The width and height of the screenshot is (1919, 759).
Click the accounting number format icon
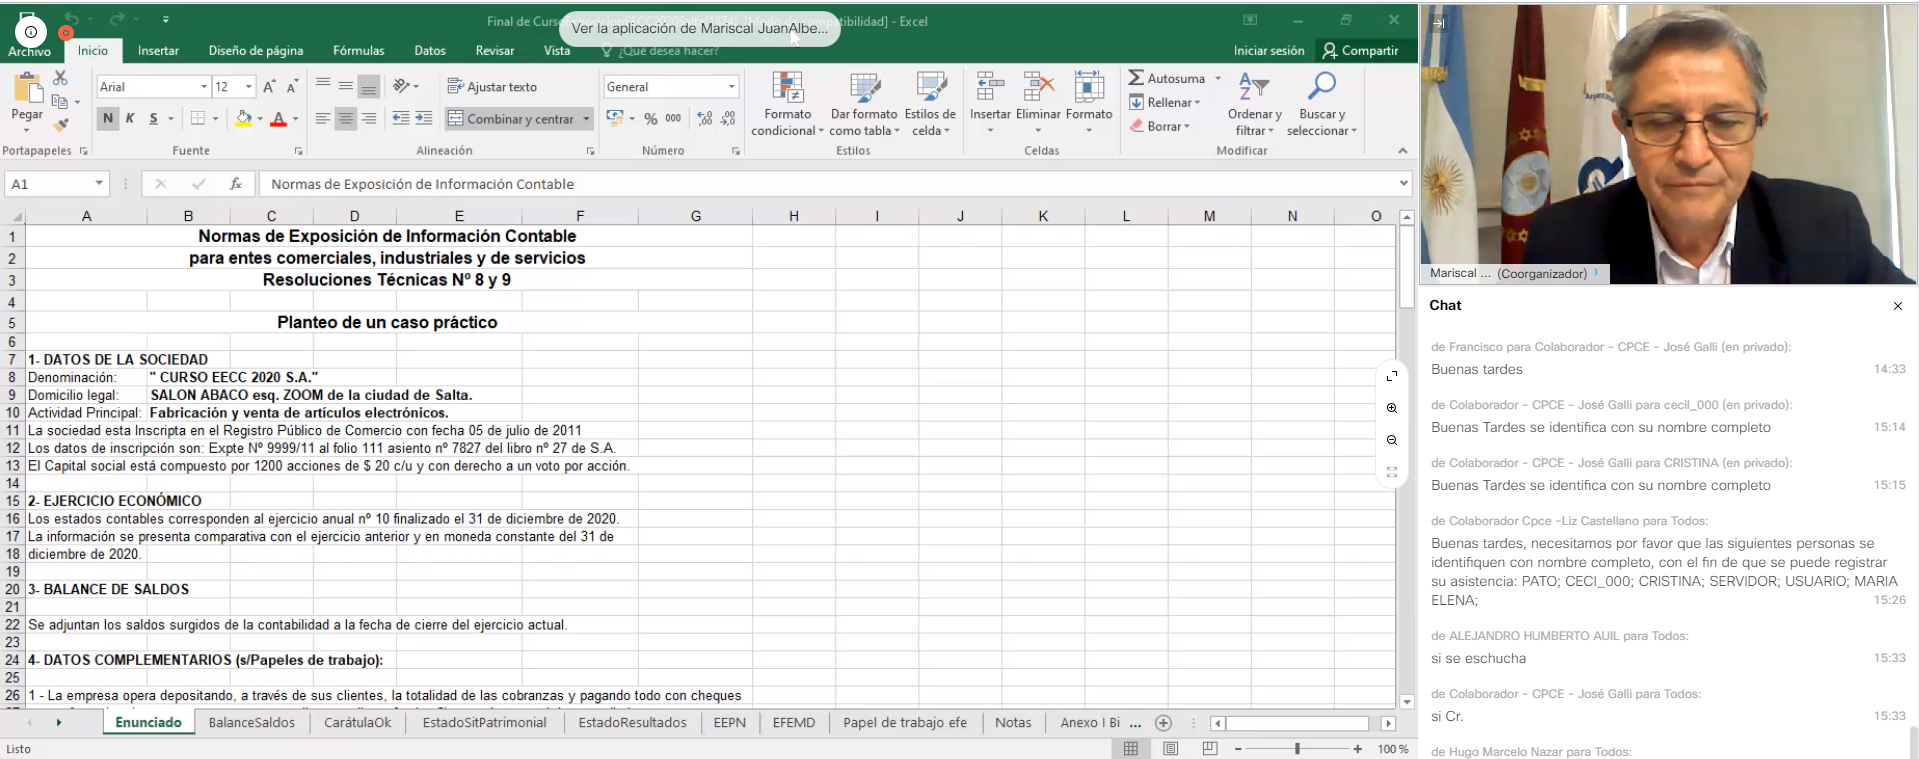pyautogui.click(x=614, y=118)
